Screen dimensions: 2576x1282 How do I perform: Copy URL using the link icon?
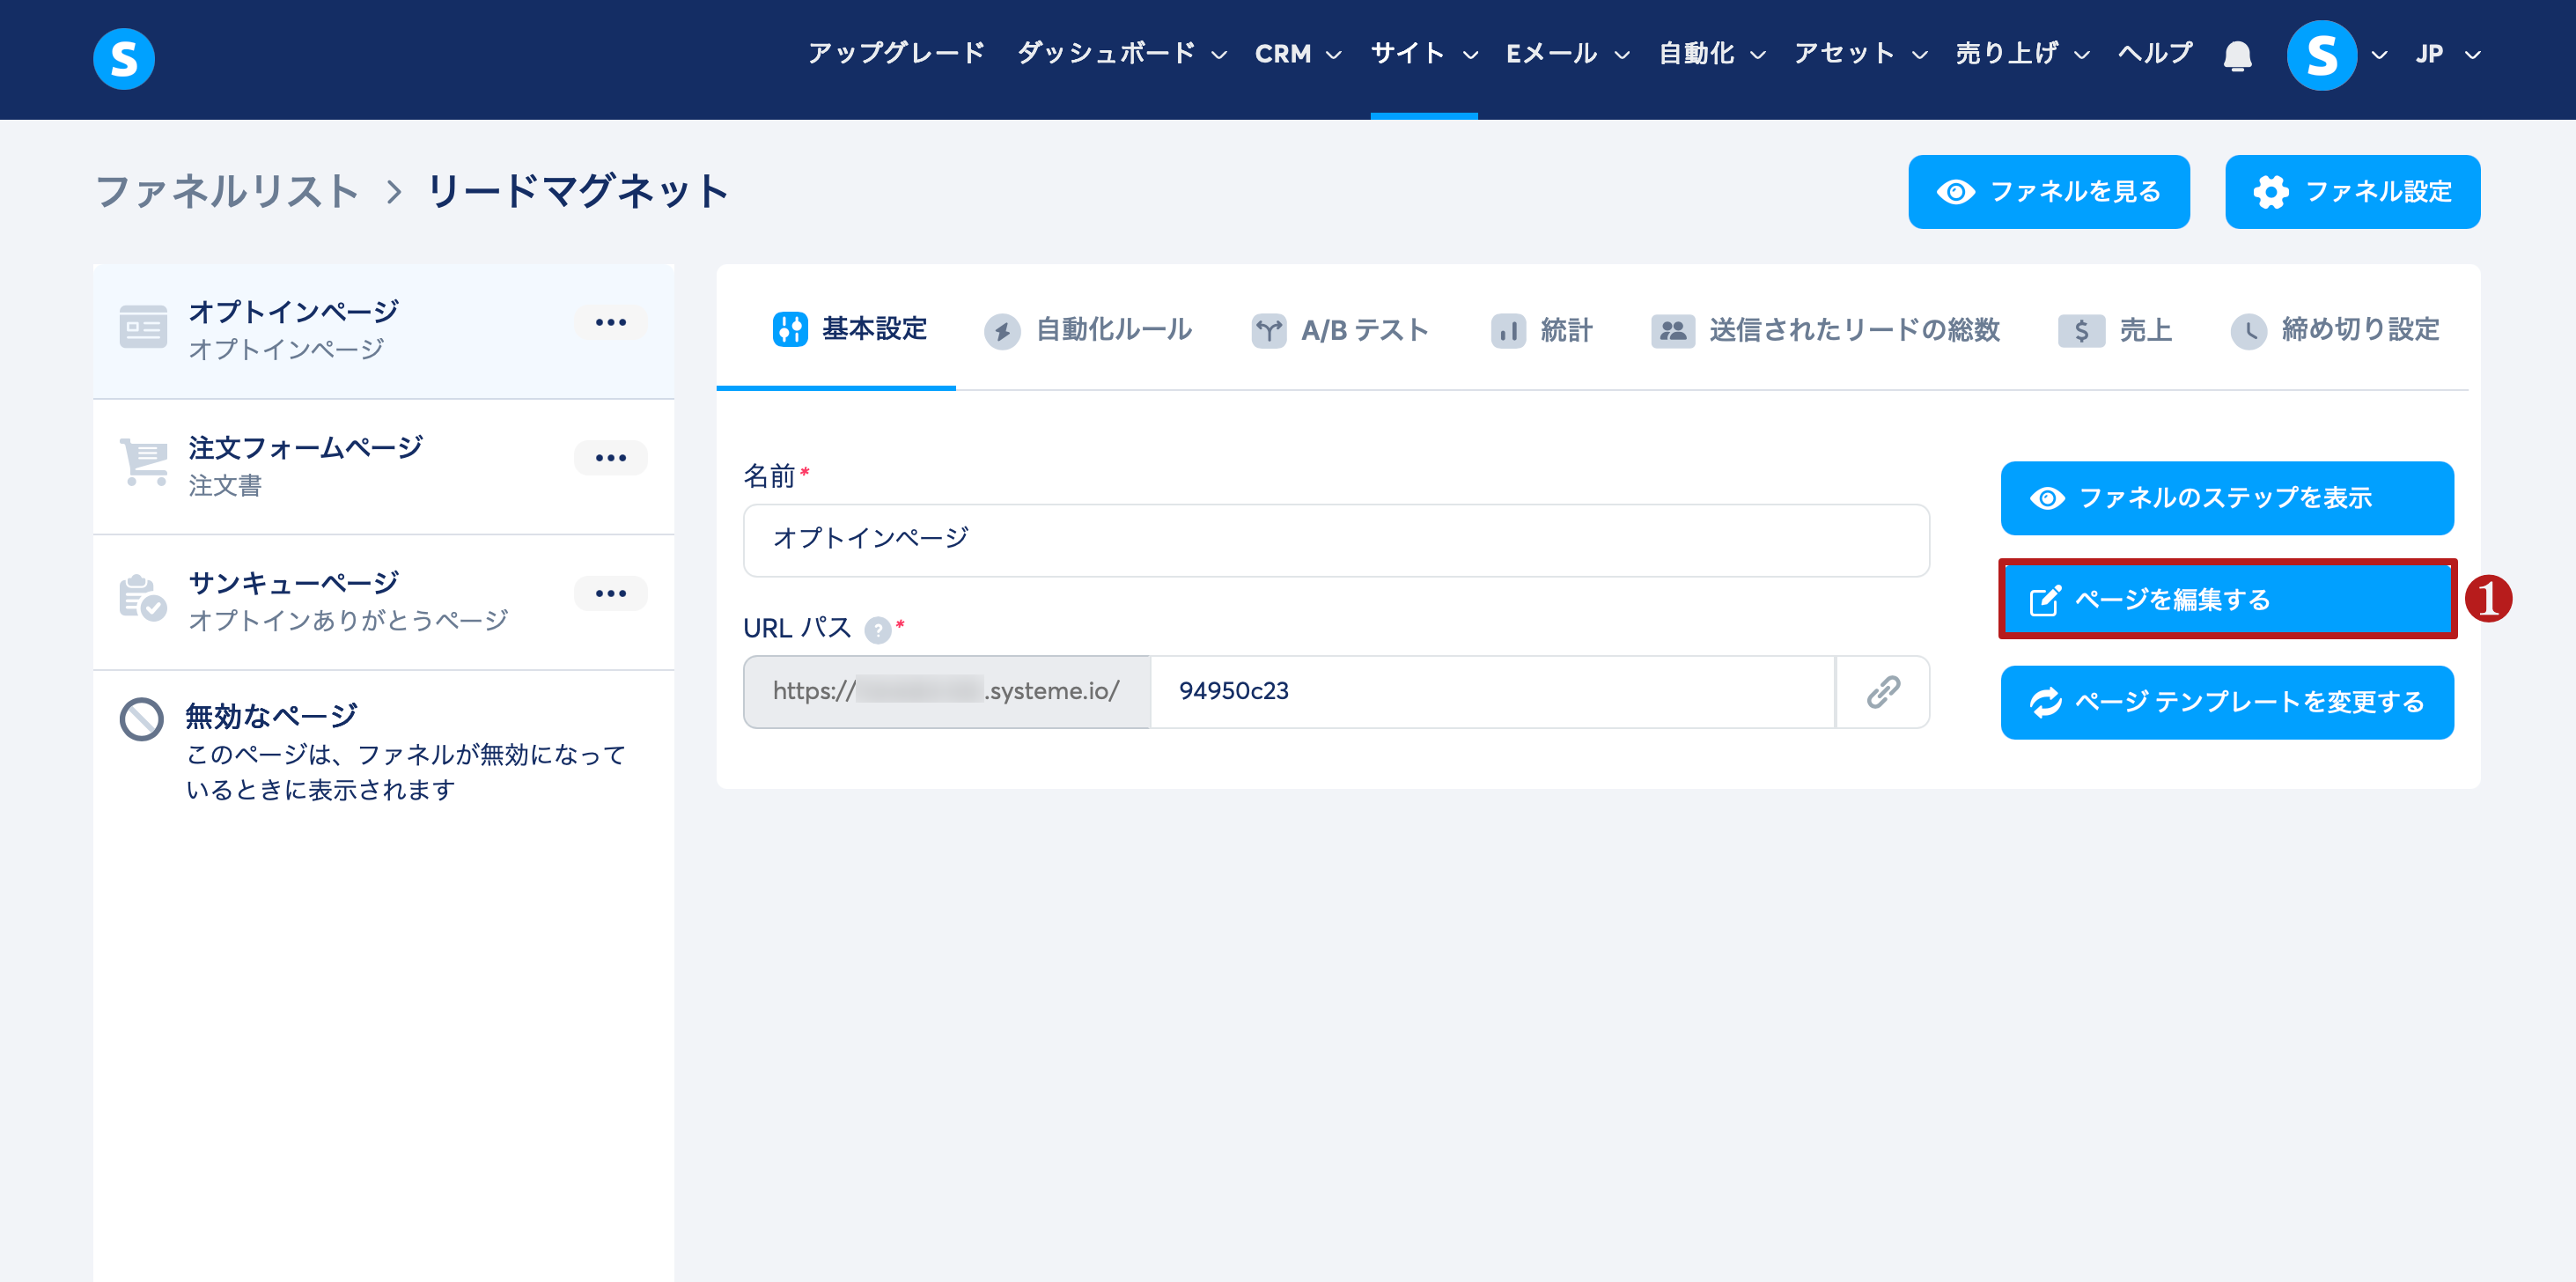pyautogui.click(x=1882, y=691)
